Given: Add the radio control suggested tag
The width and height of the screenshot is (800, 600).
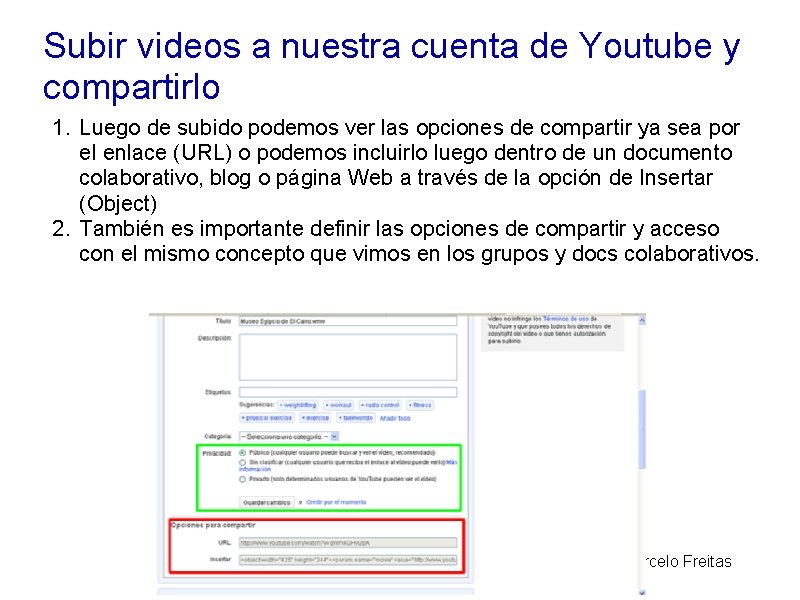Looking at the screenshot, I should point(381,404).
